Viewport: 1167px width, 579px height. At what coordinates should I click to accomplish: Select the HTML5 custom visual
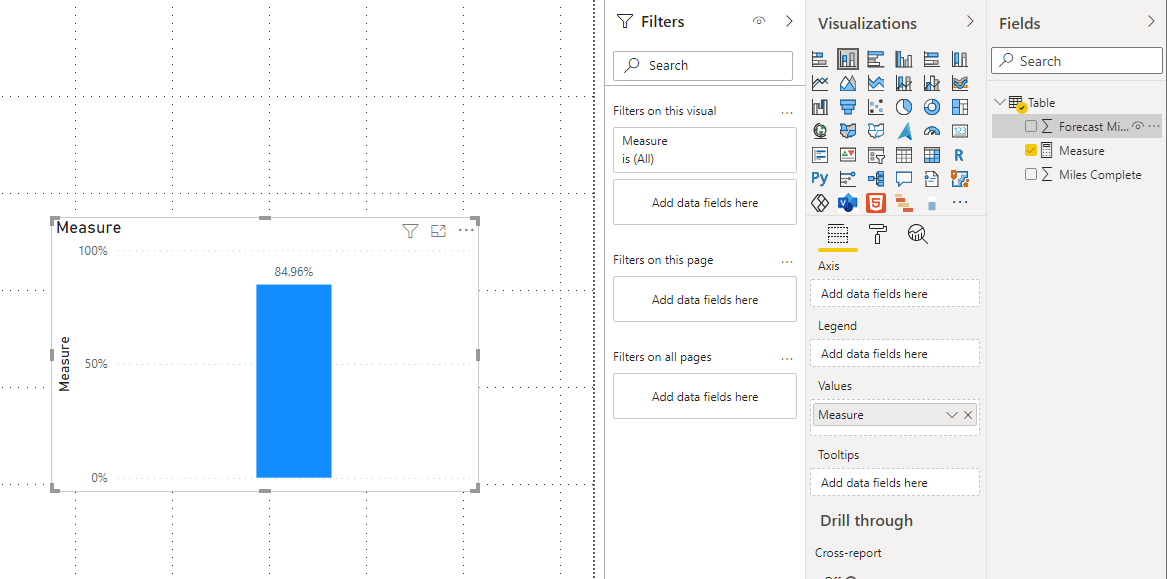click(876, 202)
